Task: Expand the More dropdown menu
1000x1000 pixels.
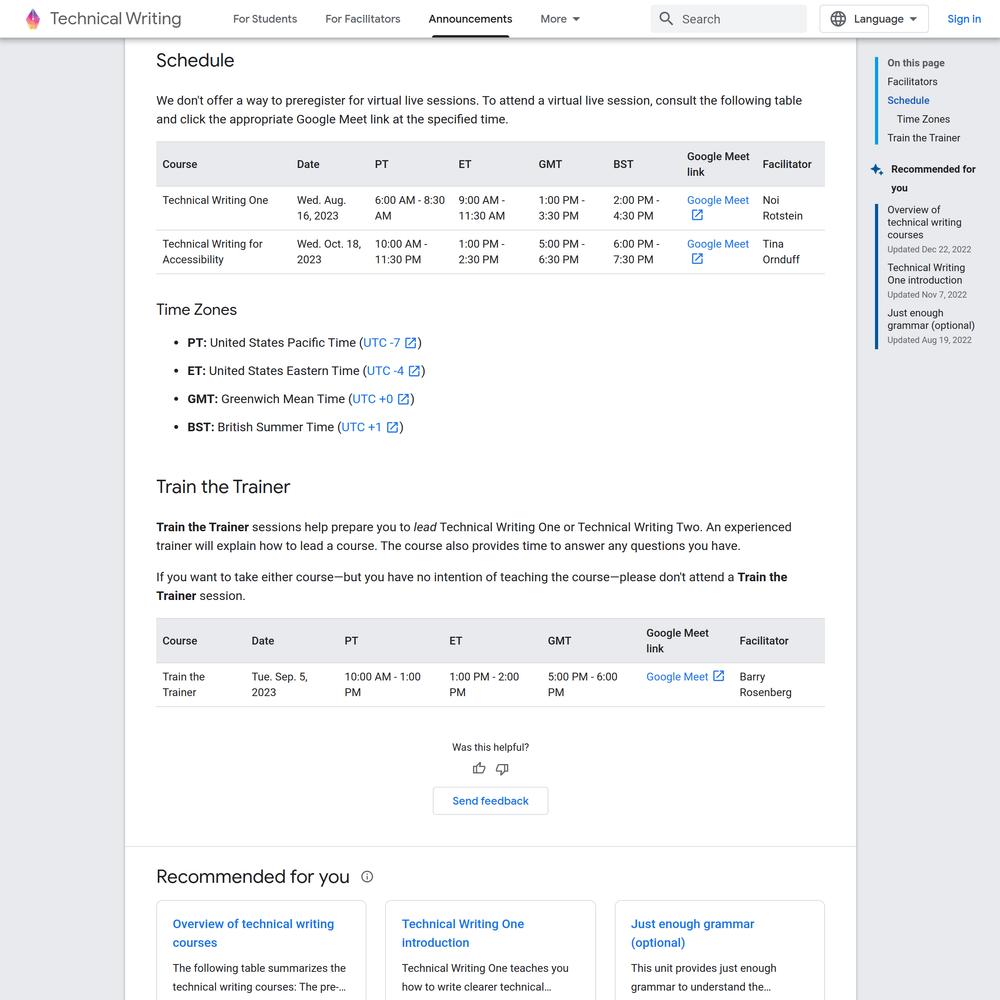Action: tap(560, 19)
